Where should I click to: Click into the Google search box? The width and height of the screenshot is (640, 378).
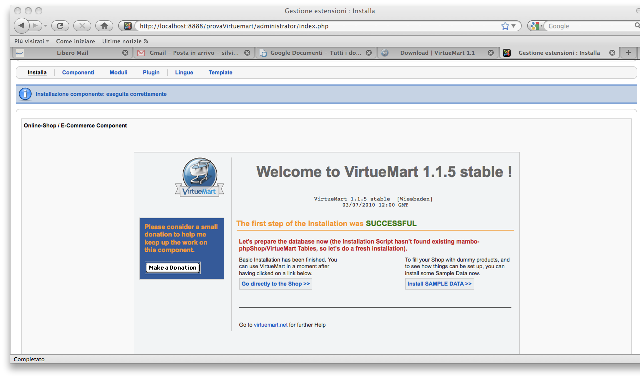(590, 26)
